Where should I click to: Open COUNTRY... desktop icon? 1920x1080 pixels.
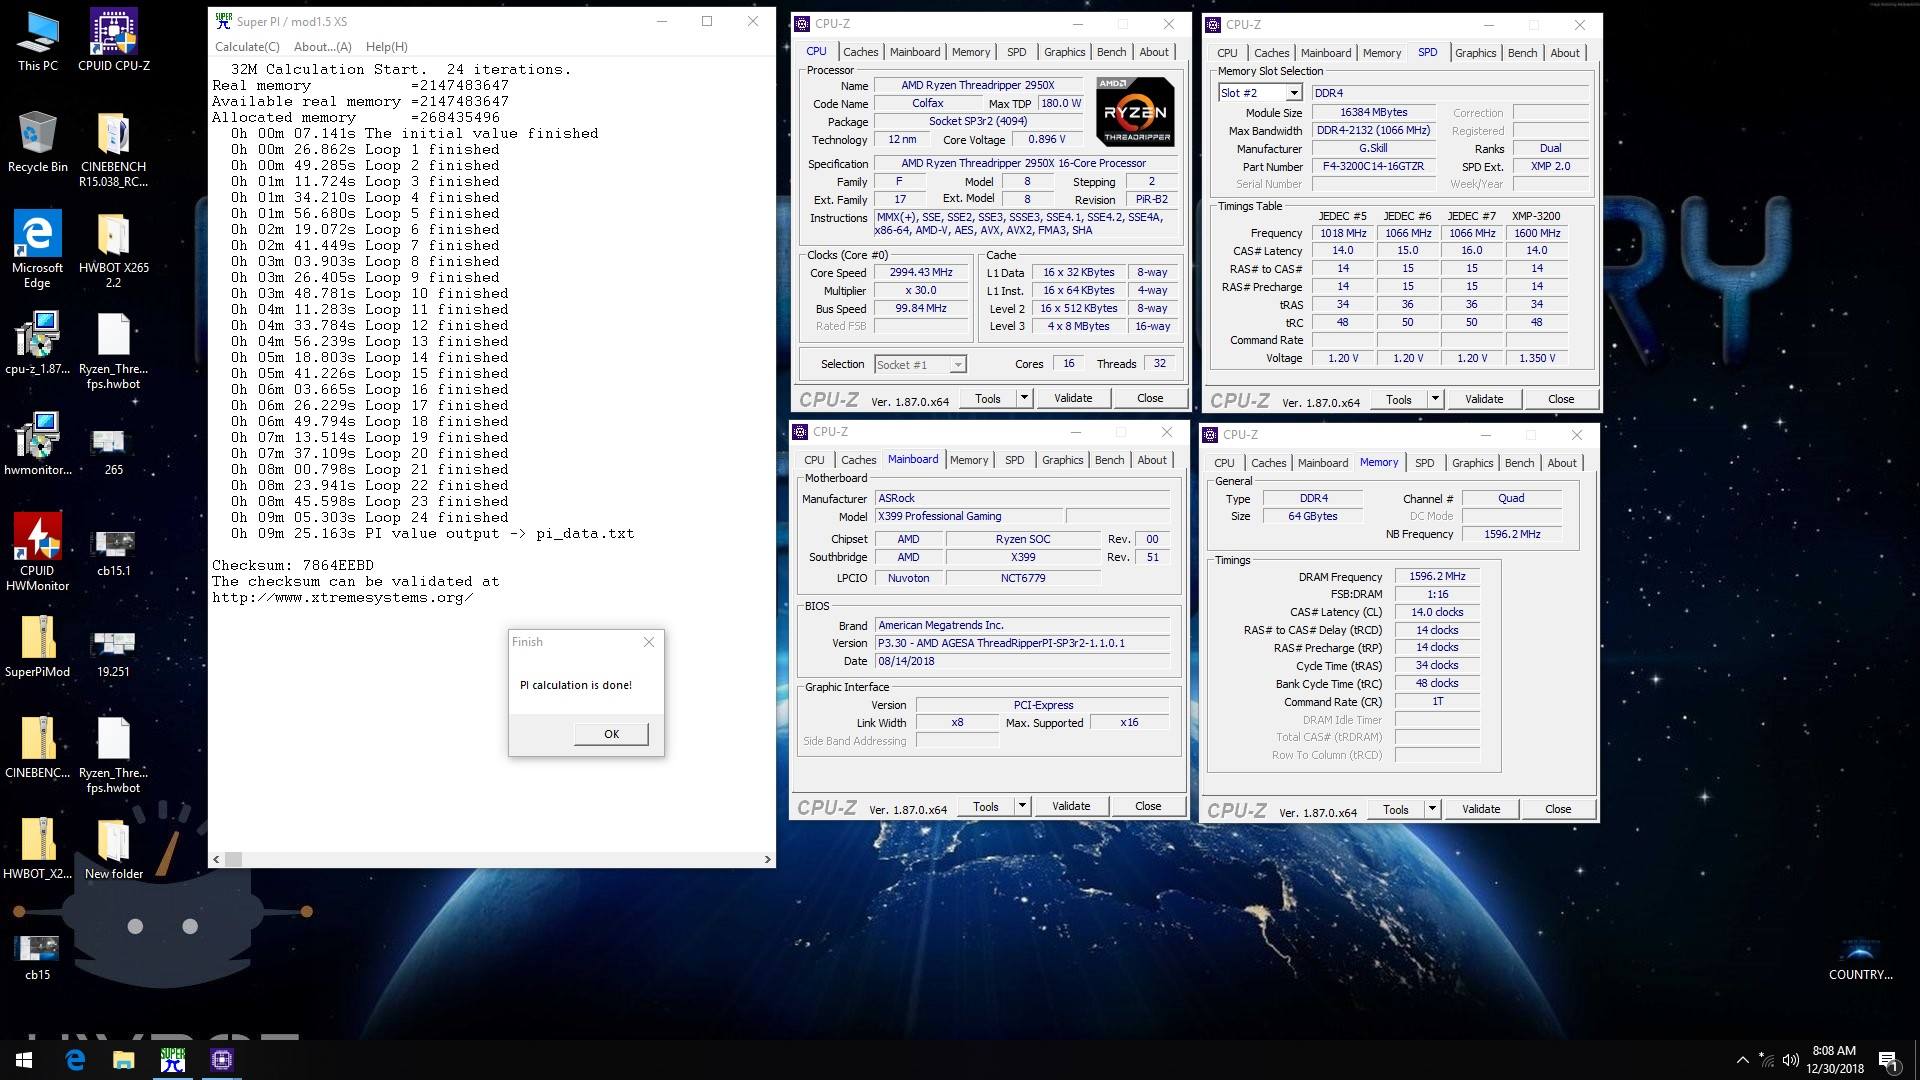coord(1860,958)
